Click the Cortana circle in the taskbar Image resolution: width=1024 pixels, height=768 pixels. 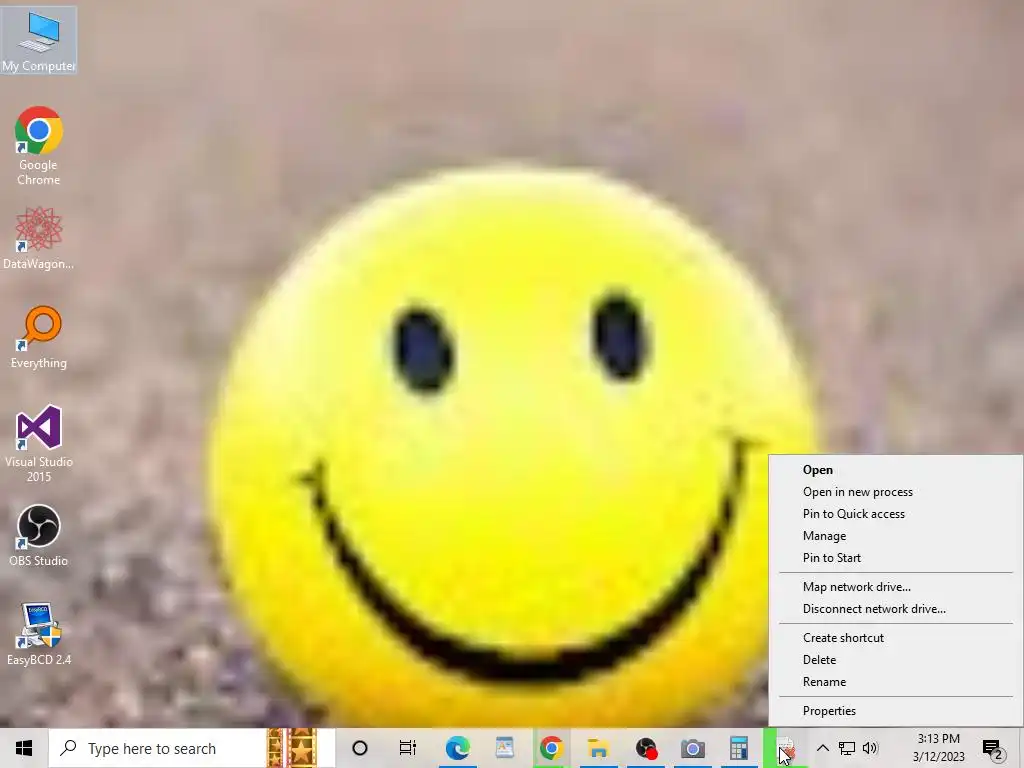tap(360, 748)
